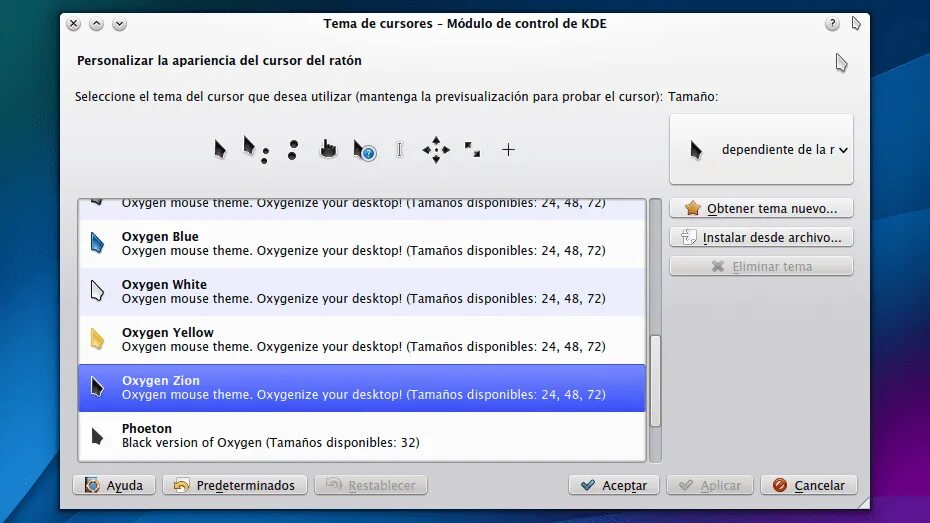
Task: Click the cursor icon in the title bar corner
Action: click(x=856, y=24)
